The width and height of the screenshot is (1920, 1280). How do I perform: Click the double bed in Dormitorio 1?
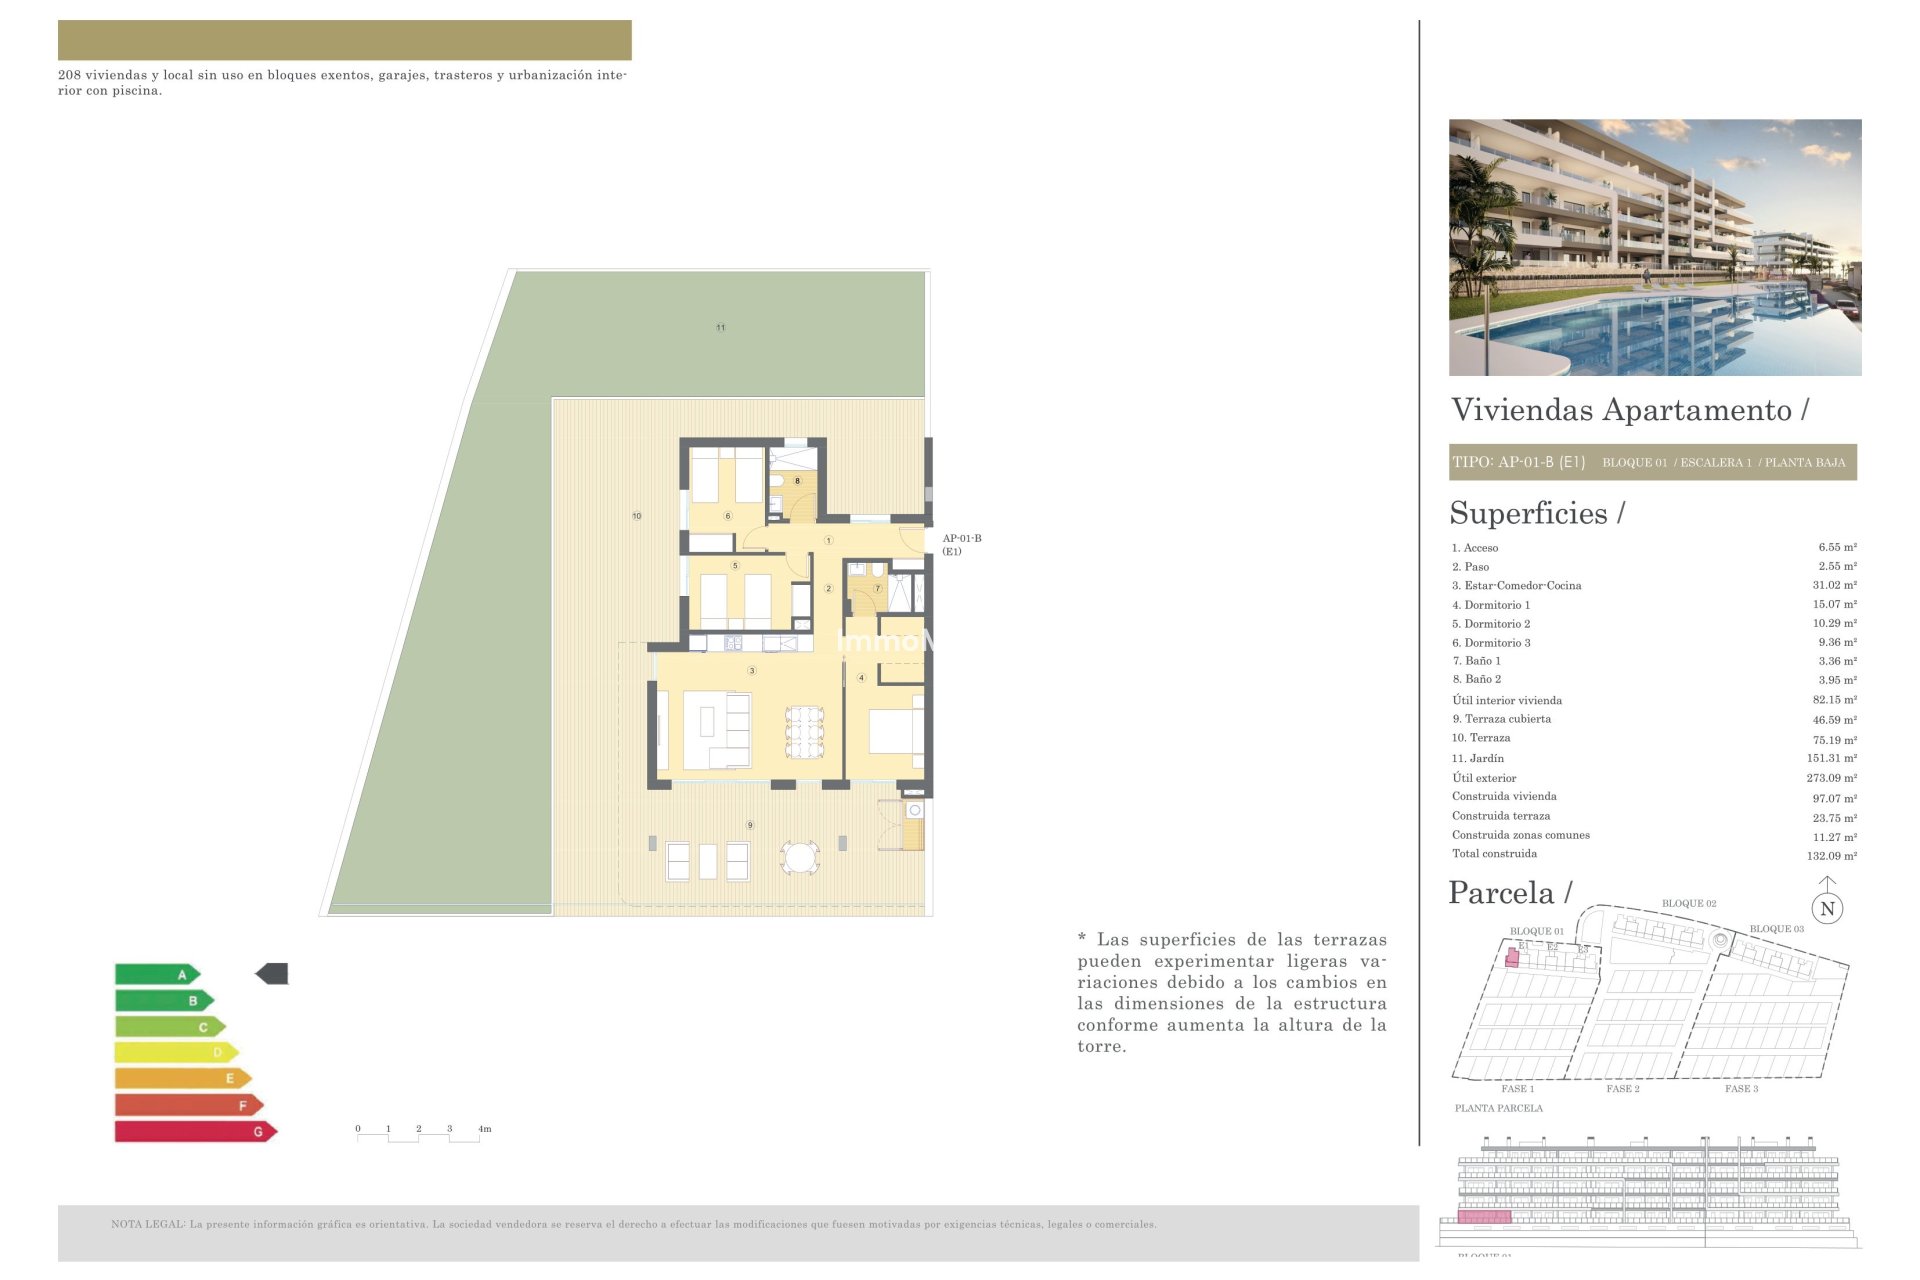click(894, 731)
